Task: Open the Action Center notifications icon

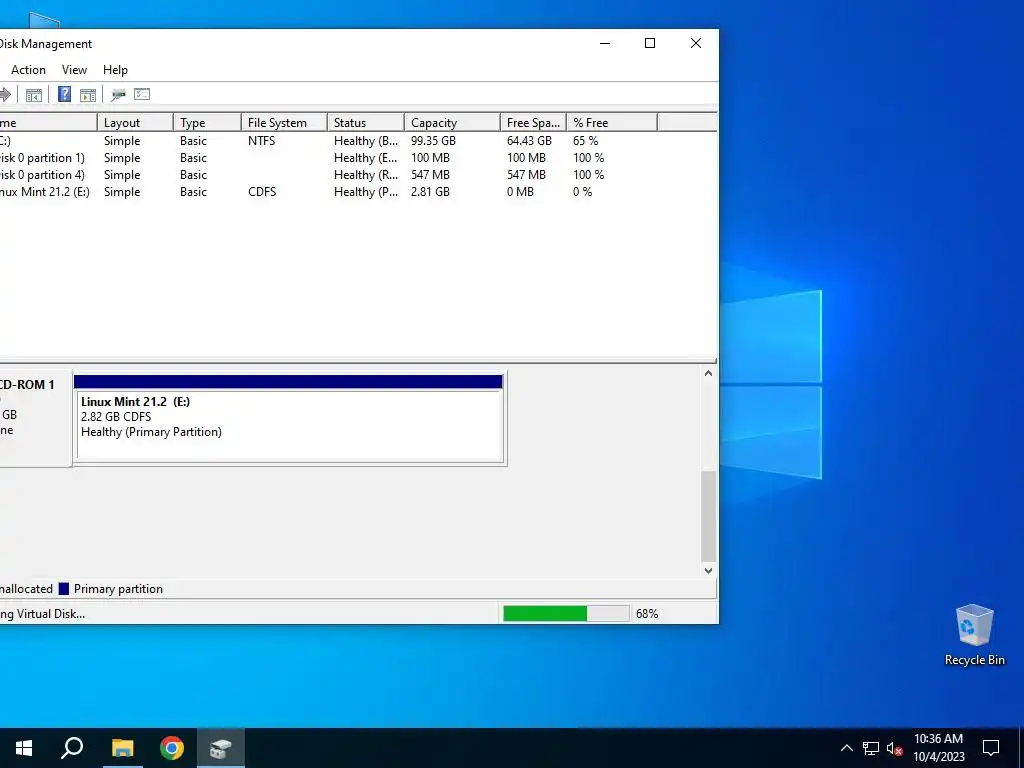Action: click(x=991, y=748)
